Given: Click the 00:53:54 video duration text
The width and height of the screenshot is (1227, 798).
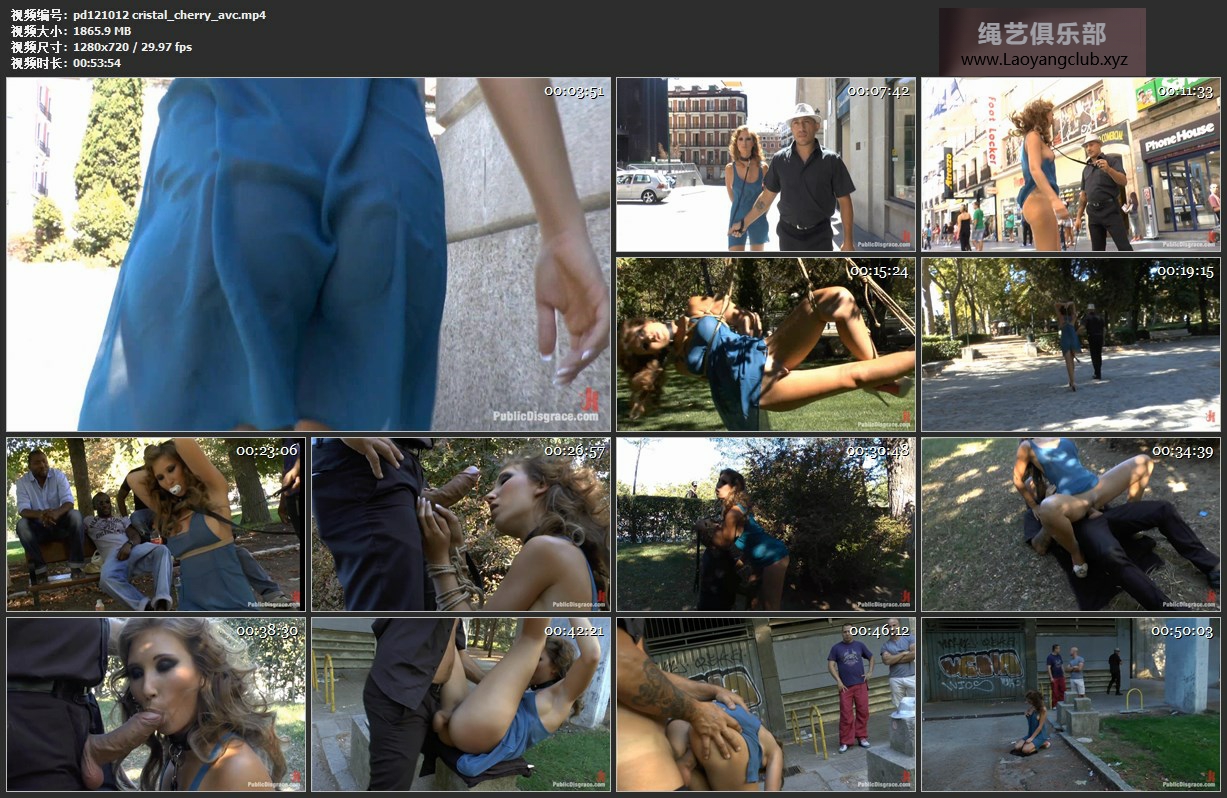Looking at the screenshot, I should click(97, 63).
